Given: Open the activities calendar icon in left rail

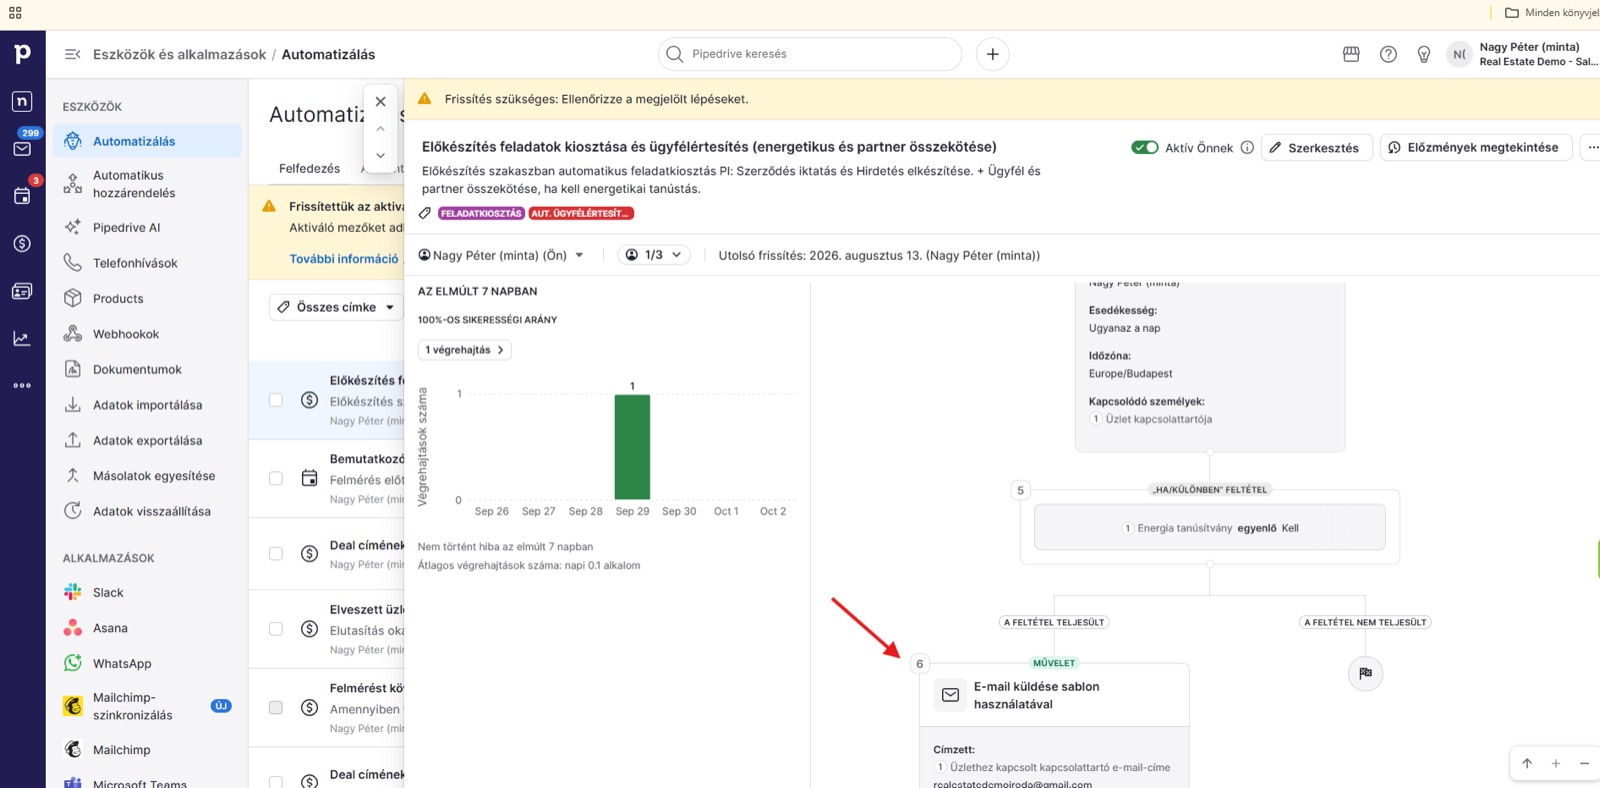Looking at the screenshot, I should (x=22, y=196).
